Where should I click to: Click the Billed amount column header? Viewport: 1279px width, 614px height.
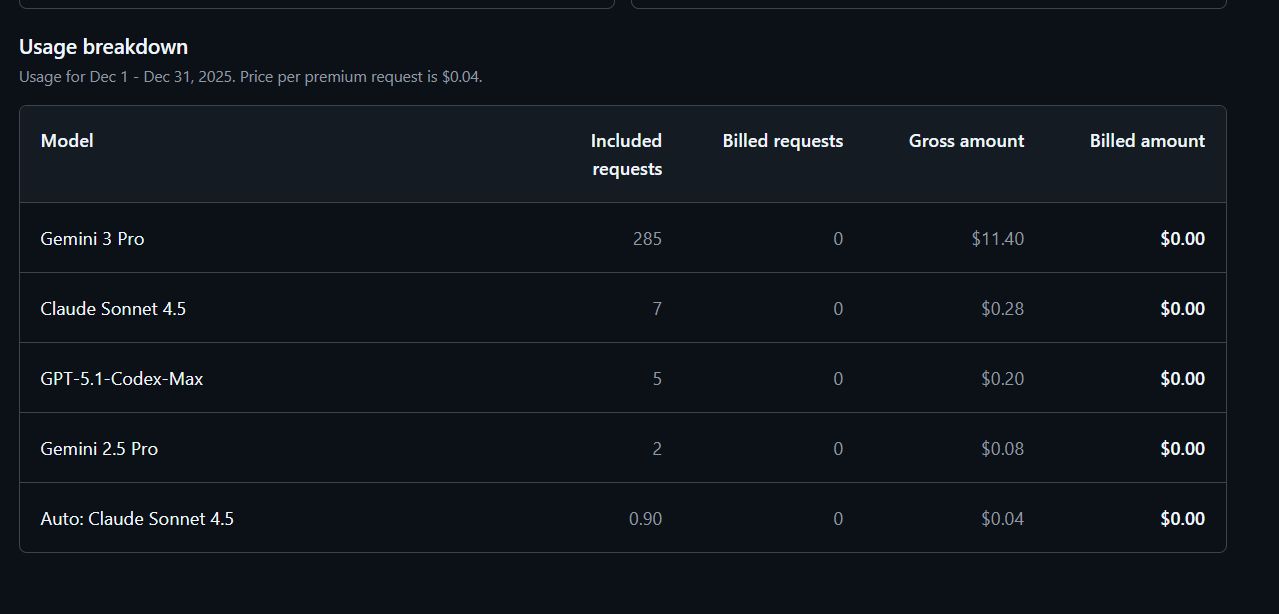click(1147, 140)
